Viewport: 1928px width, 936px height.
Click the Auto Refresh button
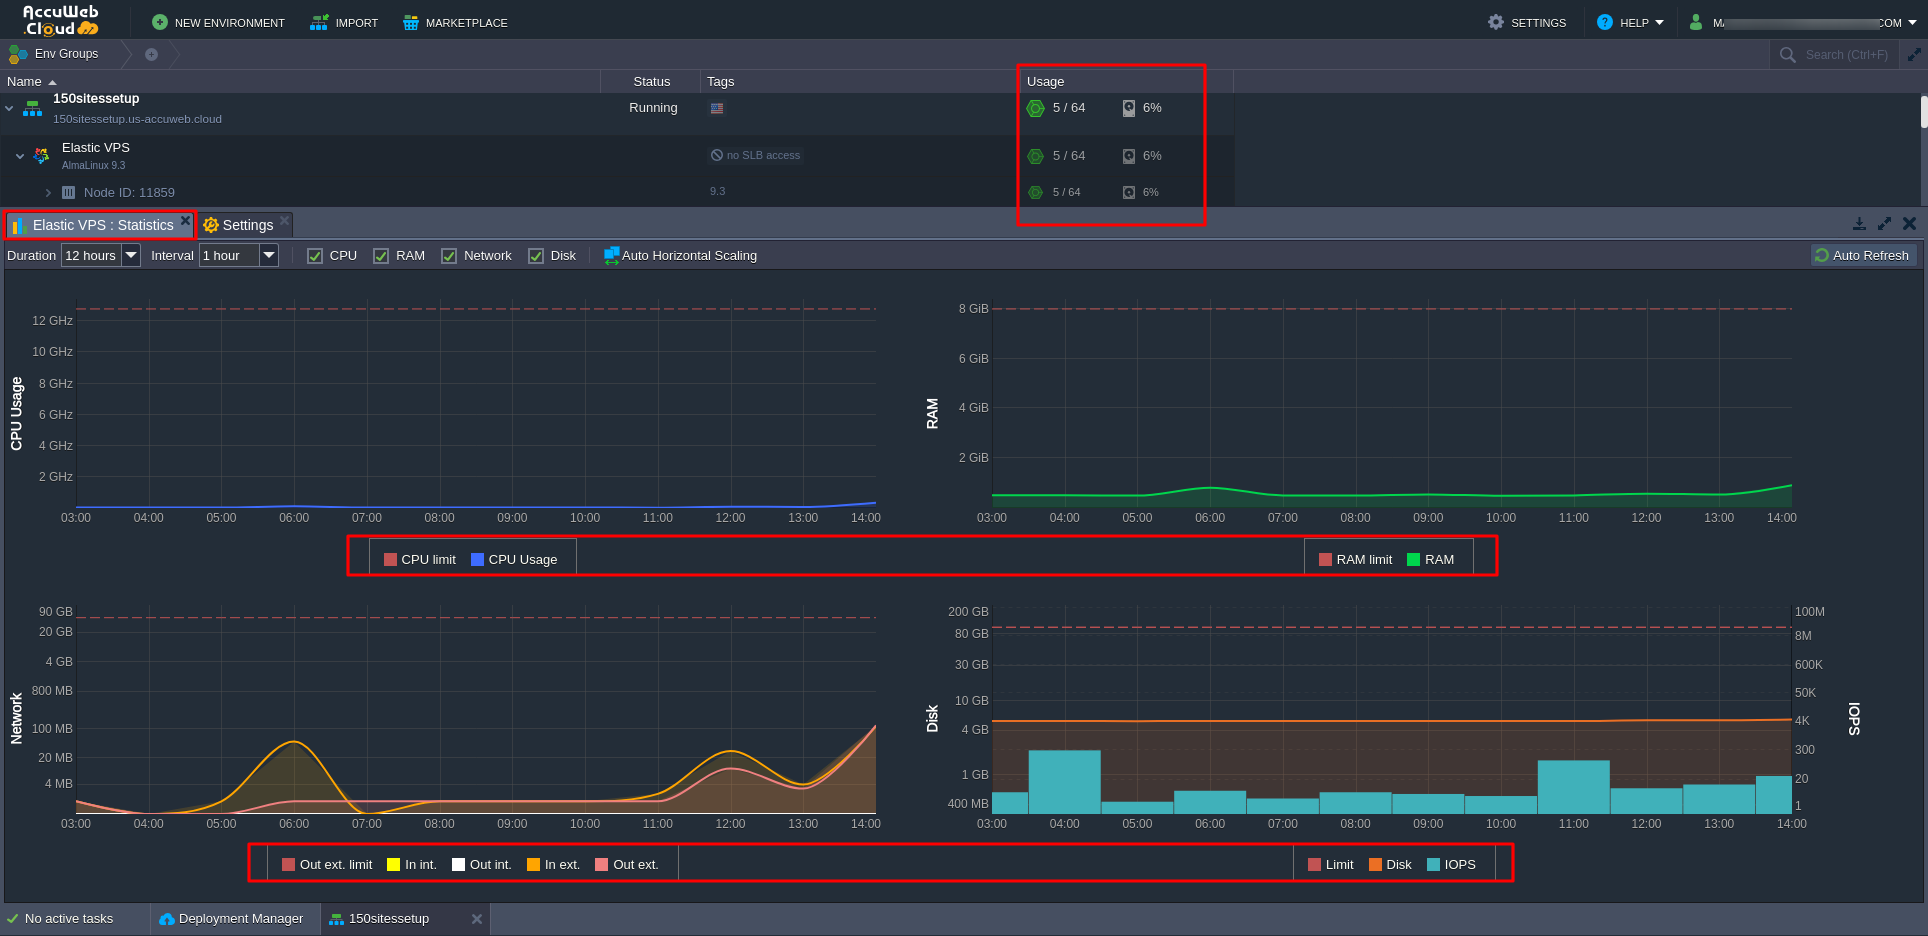point(1862,255)
